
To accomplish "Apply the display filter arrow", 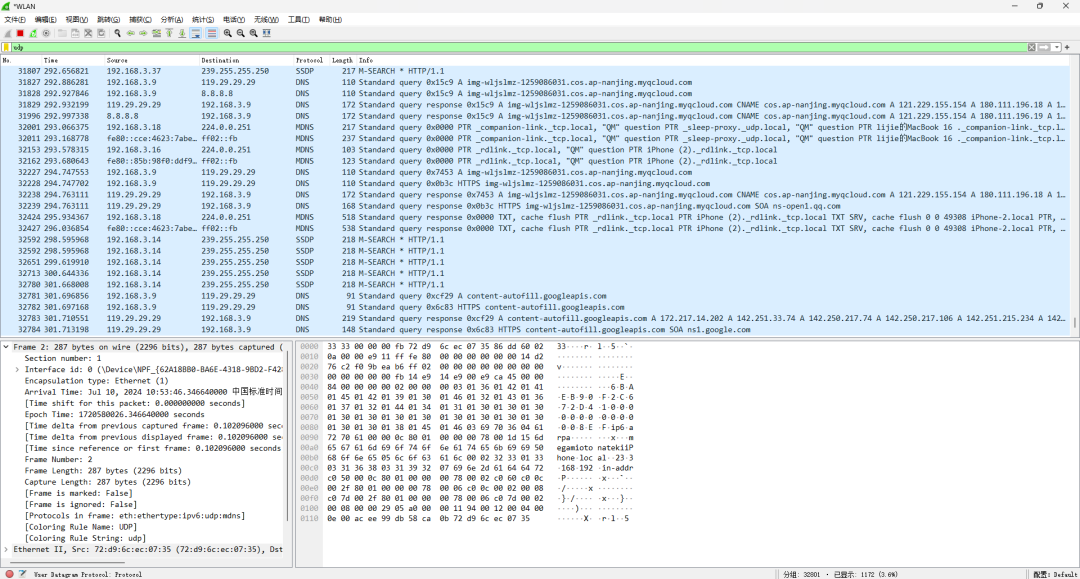I will [x=1044, y=48].
